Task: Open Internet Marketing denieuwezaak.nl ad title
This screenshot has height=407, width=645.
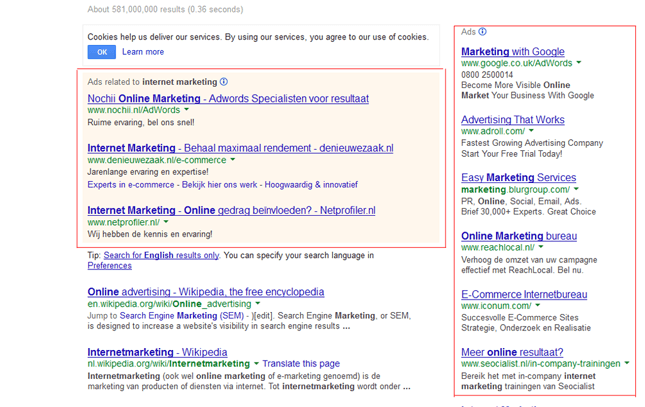Action: pos(240,148)
